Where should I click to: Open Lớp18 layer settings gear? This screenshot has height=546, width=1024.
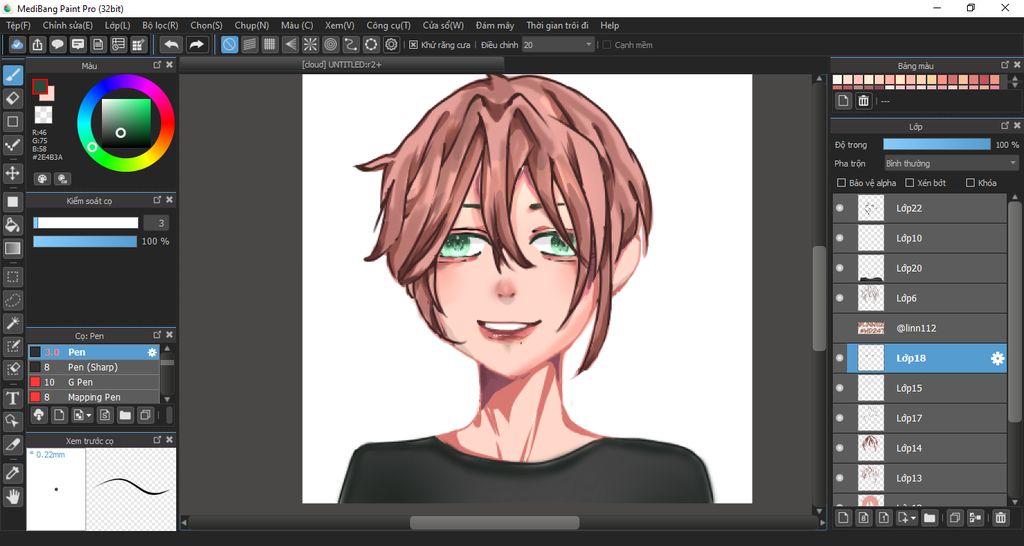pyautogui.click(x=997, y=359)
